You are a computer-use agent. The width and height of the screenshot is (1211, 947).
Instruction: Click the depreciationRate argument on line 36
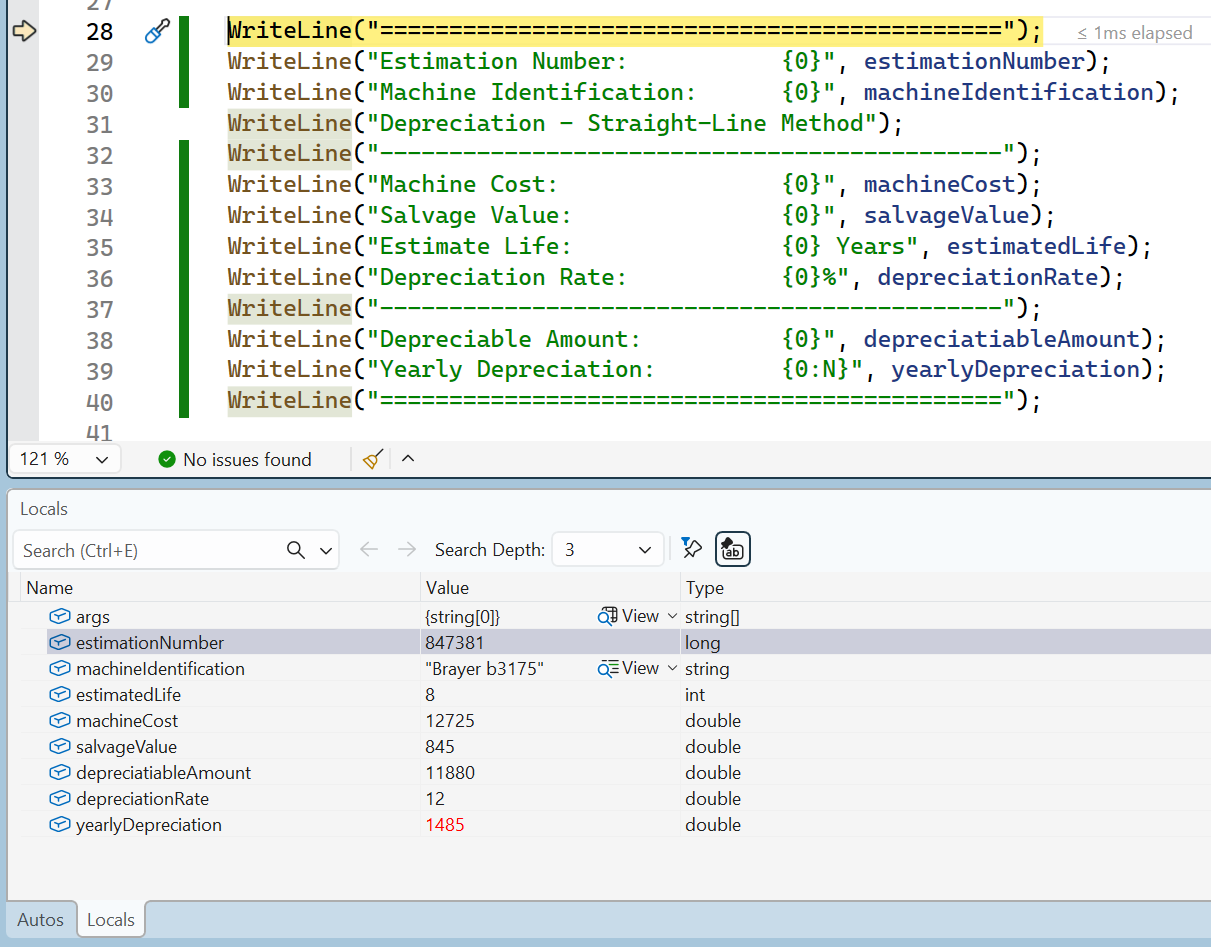pos(988,277)
